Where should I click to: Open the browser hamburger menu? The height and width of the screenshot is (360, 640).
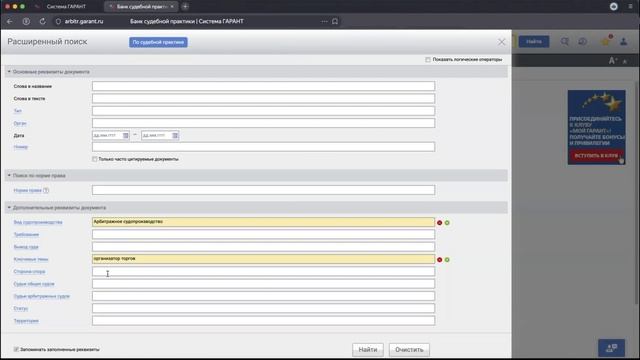(630, 7)
